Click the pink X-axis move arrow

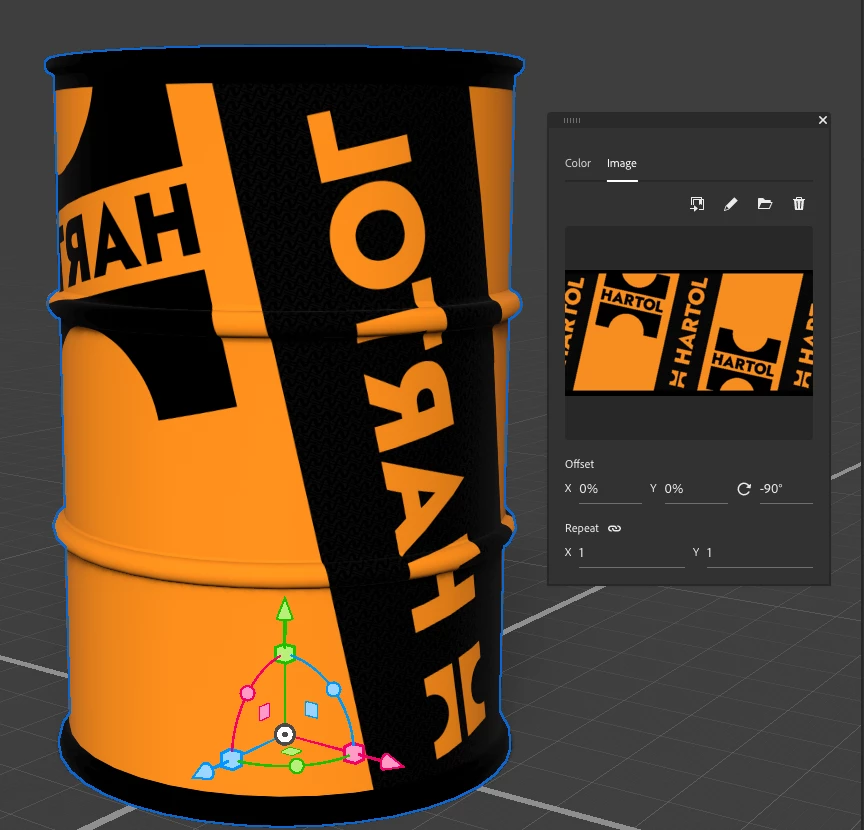point(392,762)
